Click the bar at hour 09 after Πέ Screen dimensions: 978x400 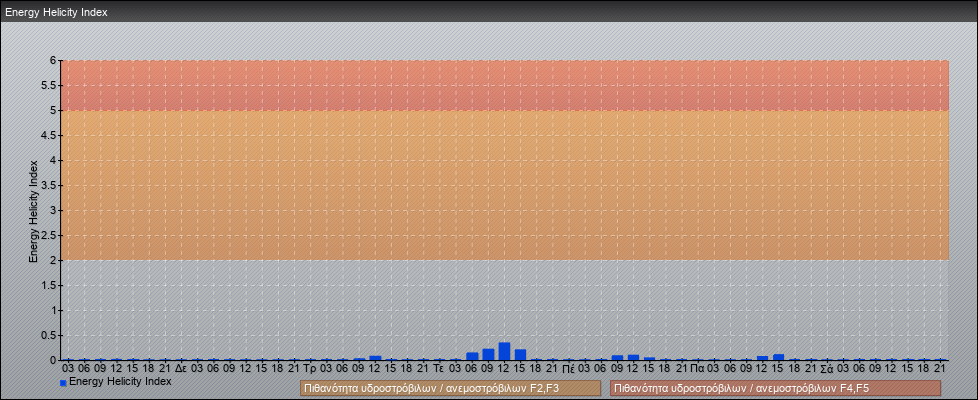(617, 358)
